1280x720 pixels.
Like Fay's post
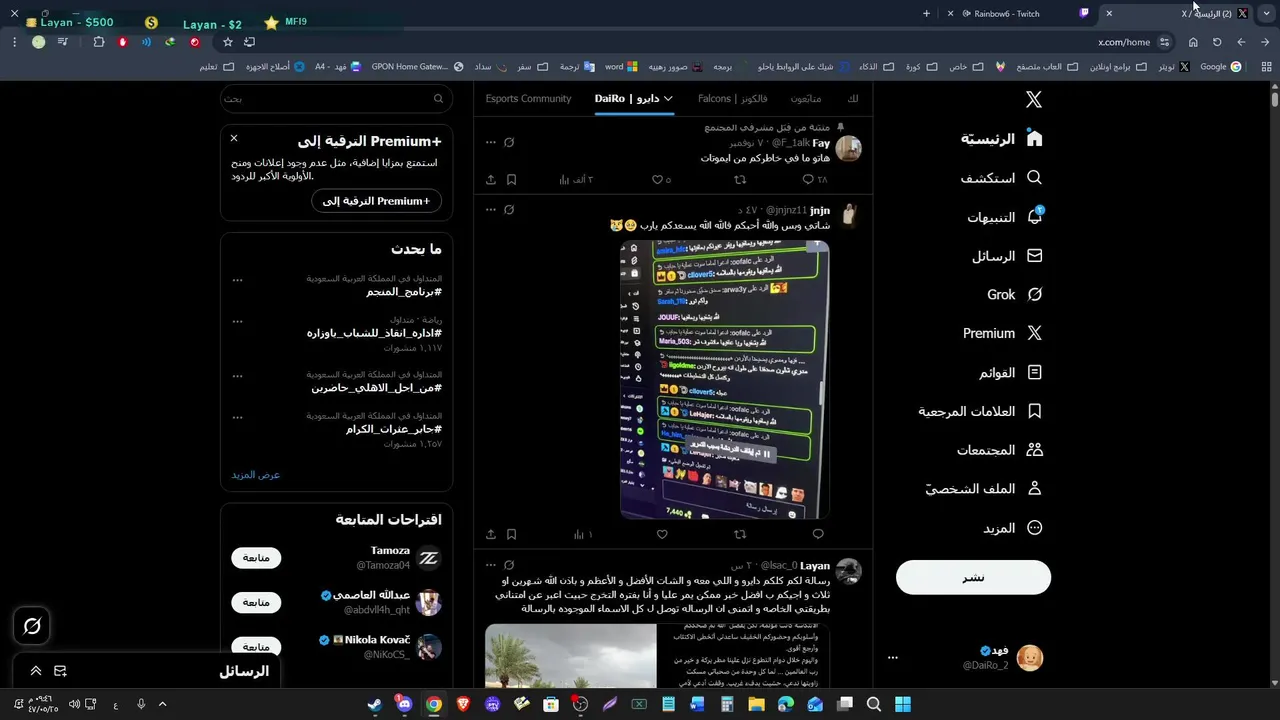coord(661,180)
